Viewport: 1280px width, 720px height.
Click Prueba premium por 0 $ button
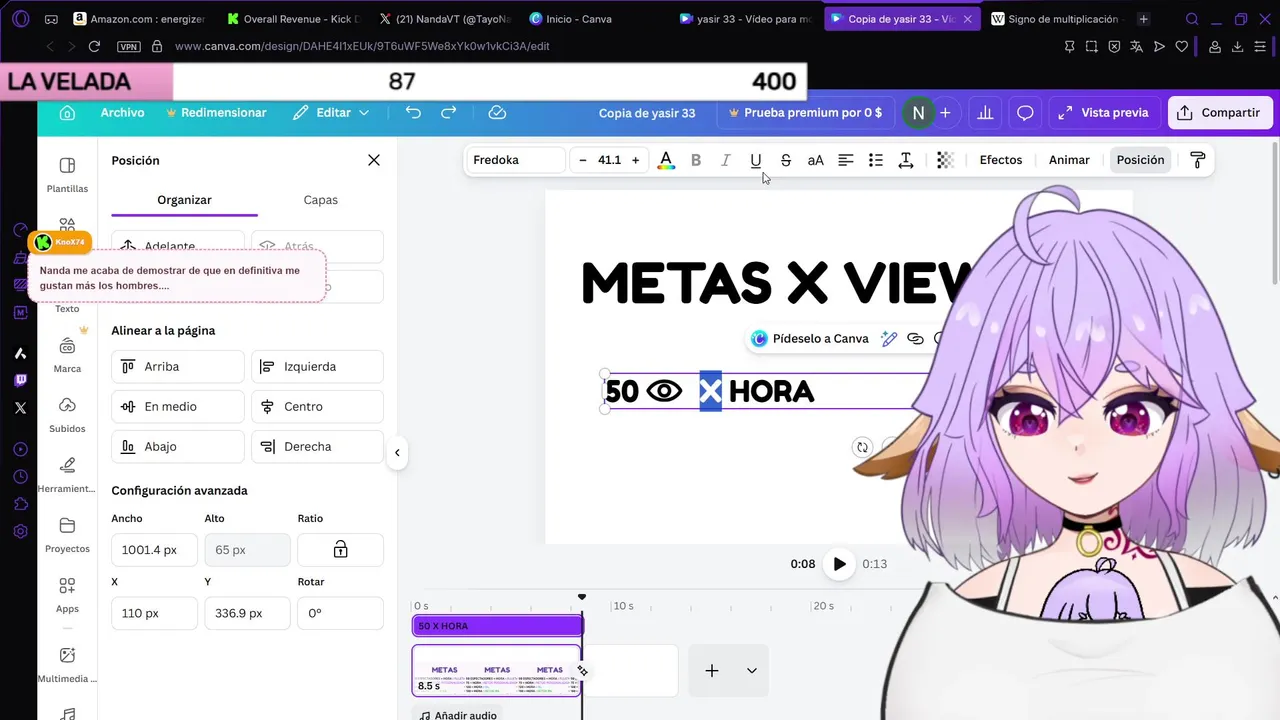805,113
